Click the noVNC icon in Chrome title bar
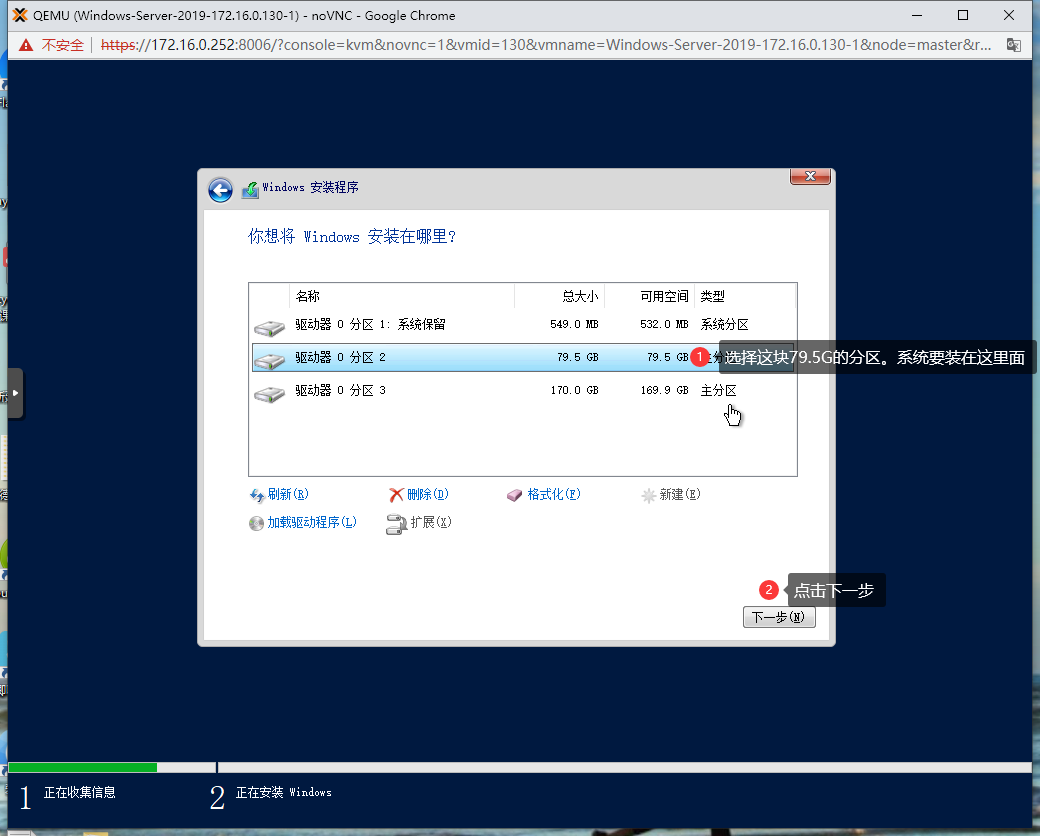Screen dimensions: 1040x836 (x=20, y=15)
